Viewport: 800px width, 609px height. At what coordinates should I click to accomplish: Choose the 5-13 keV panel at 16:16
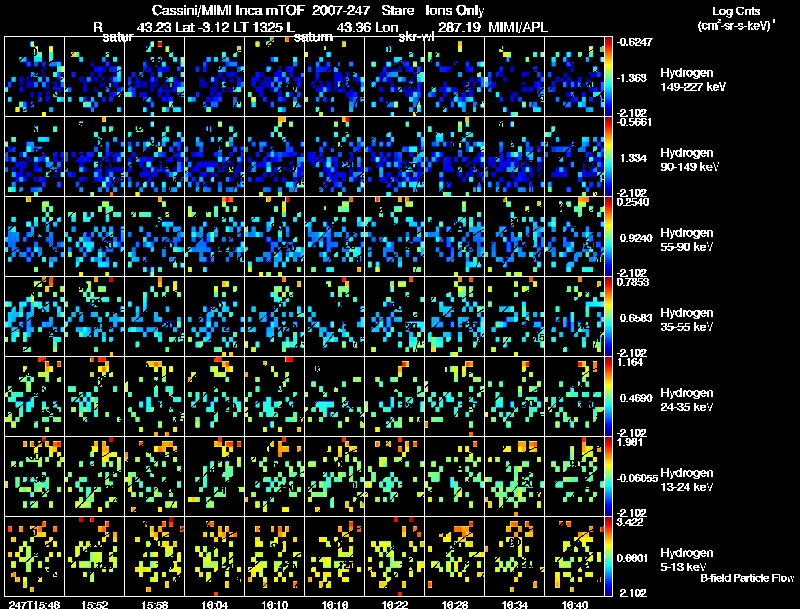tap(335, 557)
